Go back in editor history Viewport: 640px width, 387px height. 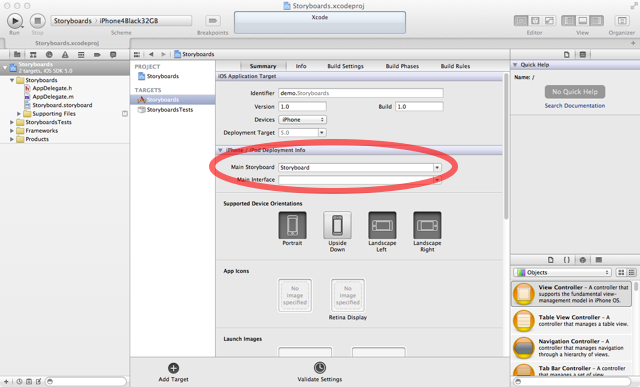pos(151,54)
